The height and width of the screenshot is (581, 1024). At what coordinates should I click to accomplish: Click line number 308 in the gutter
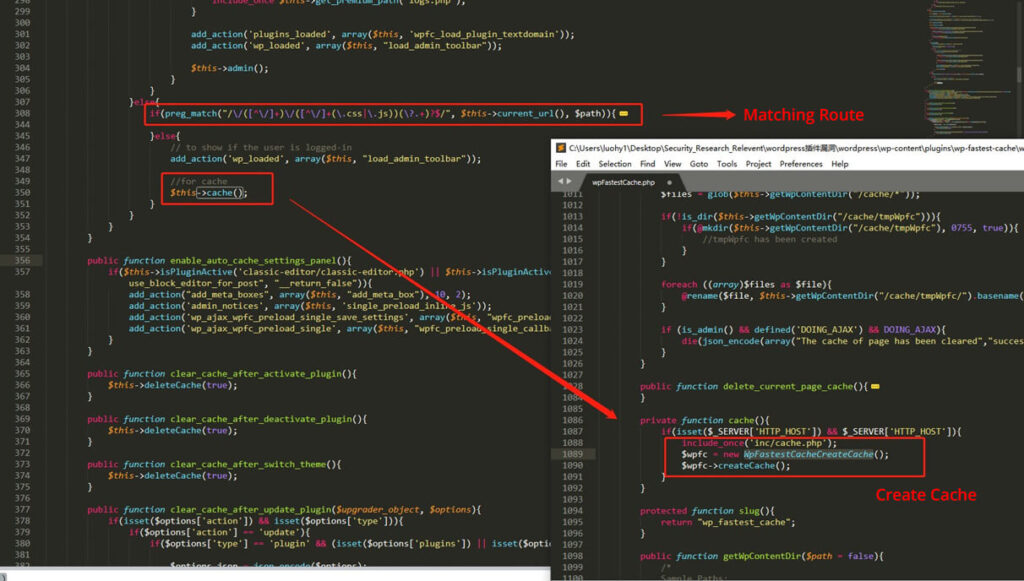tap(22, 114)
